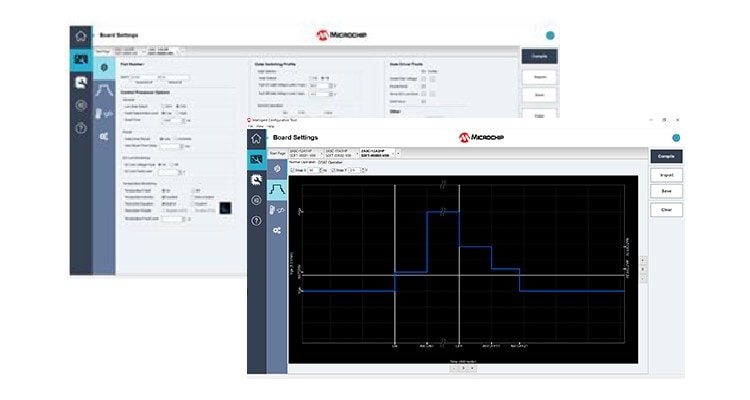Screen dimensions: 750x400
Task: Click the teal status circle in back window header
Action: tap(550, 35)
